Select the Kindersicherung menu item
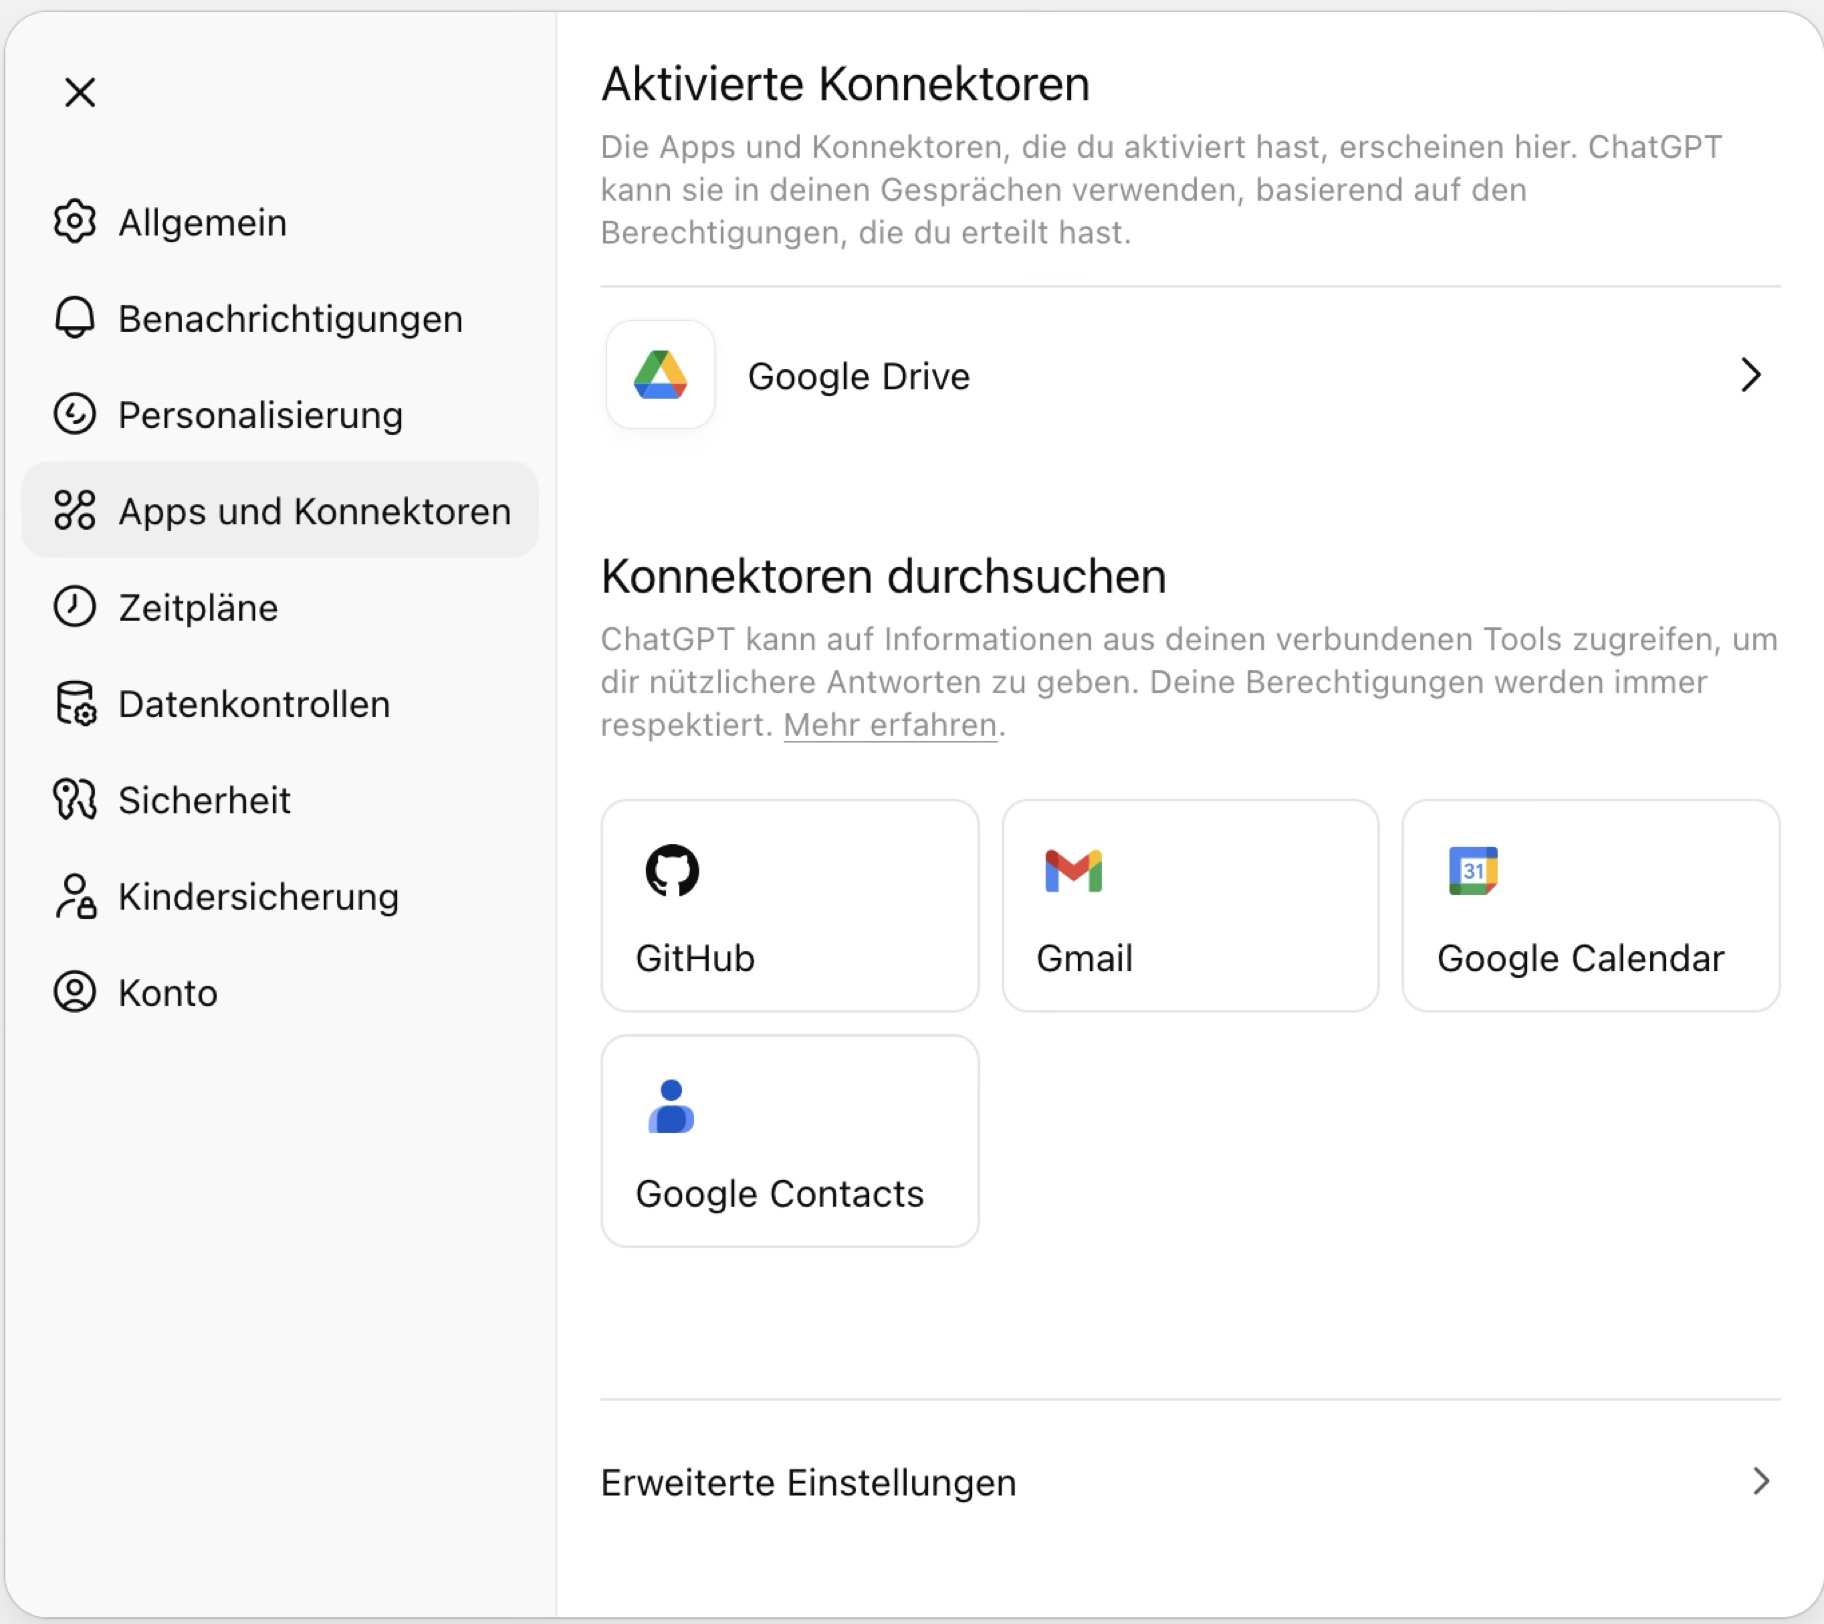The width and height of the screenshot is (1824, 1624). click(258, 897)
